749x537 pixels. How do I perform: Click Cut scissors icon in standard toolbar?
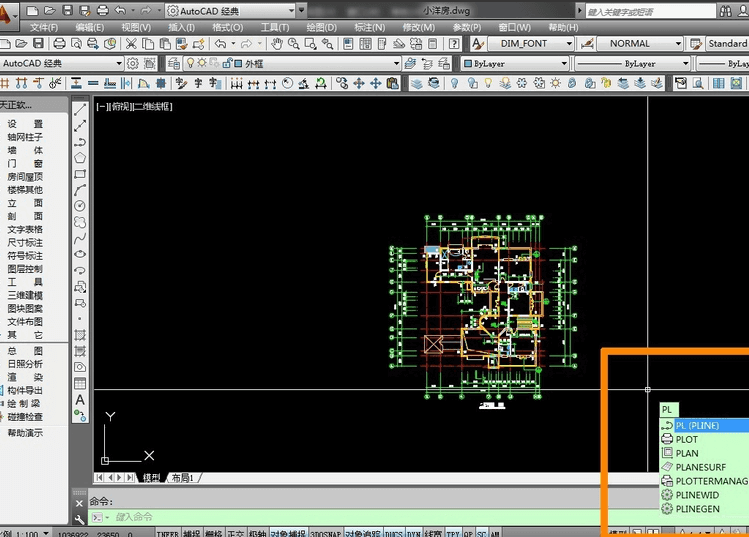pyautogui.click(x=131, y=44)
